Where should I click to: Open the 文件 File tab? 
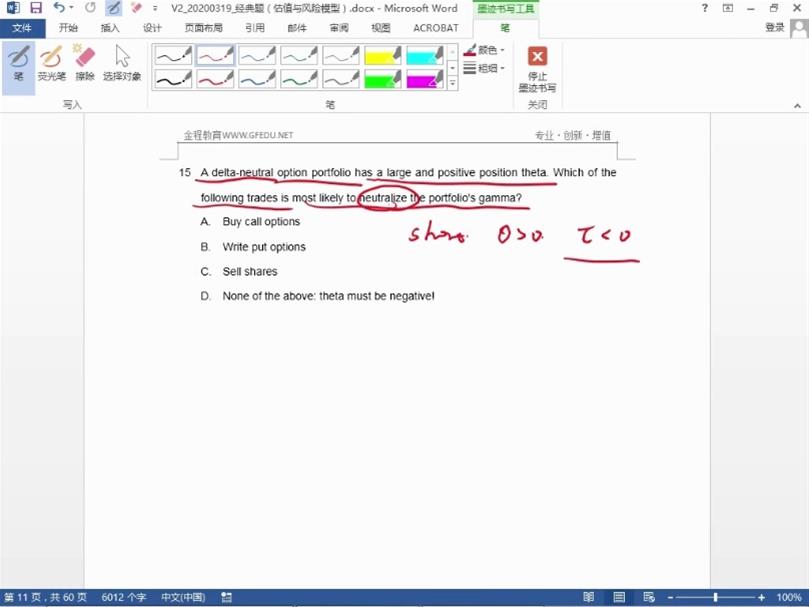click(x=22, y=28)
